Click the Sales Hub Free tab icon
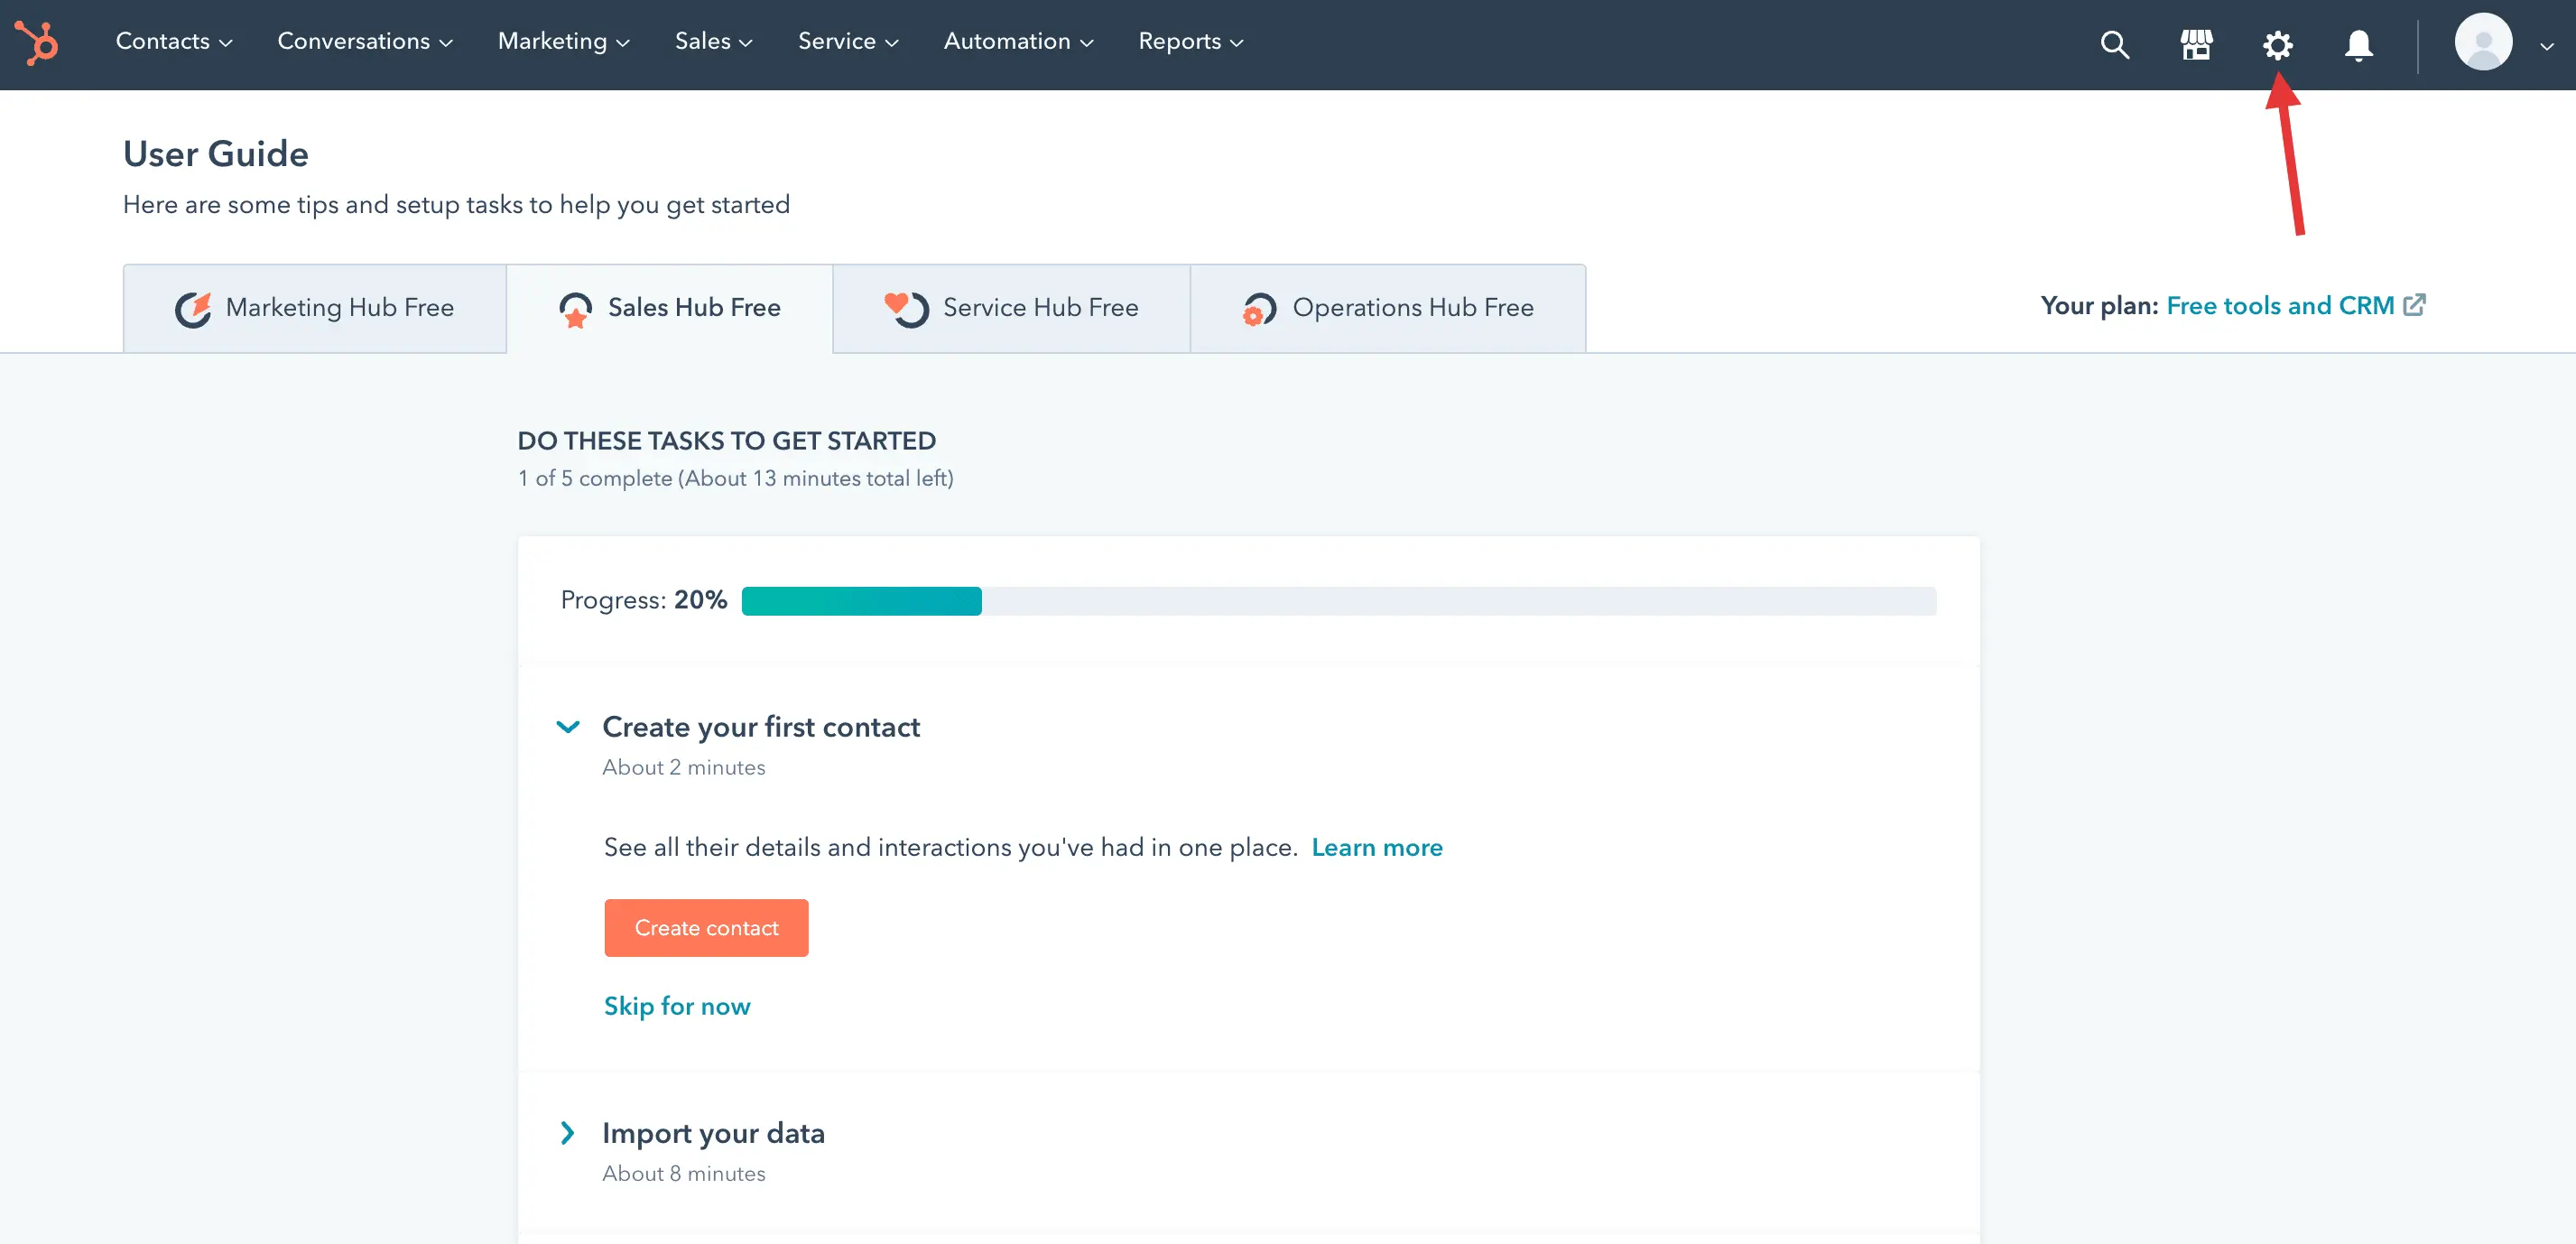 (x=575, y=309)
